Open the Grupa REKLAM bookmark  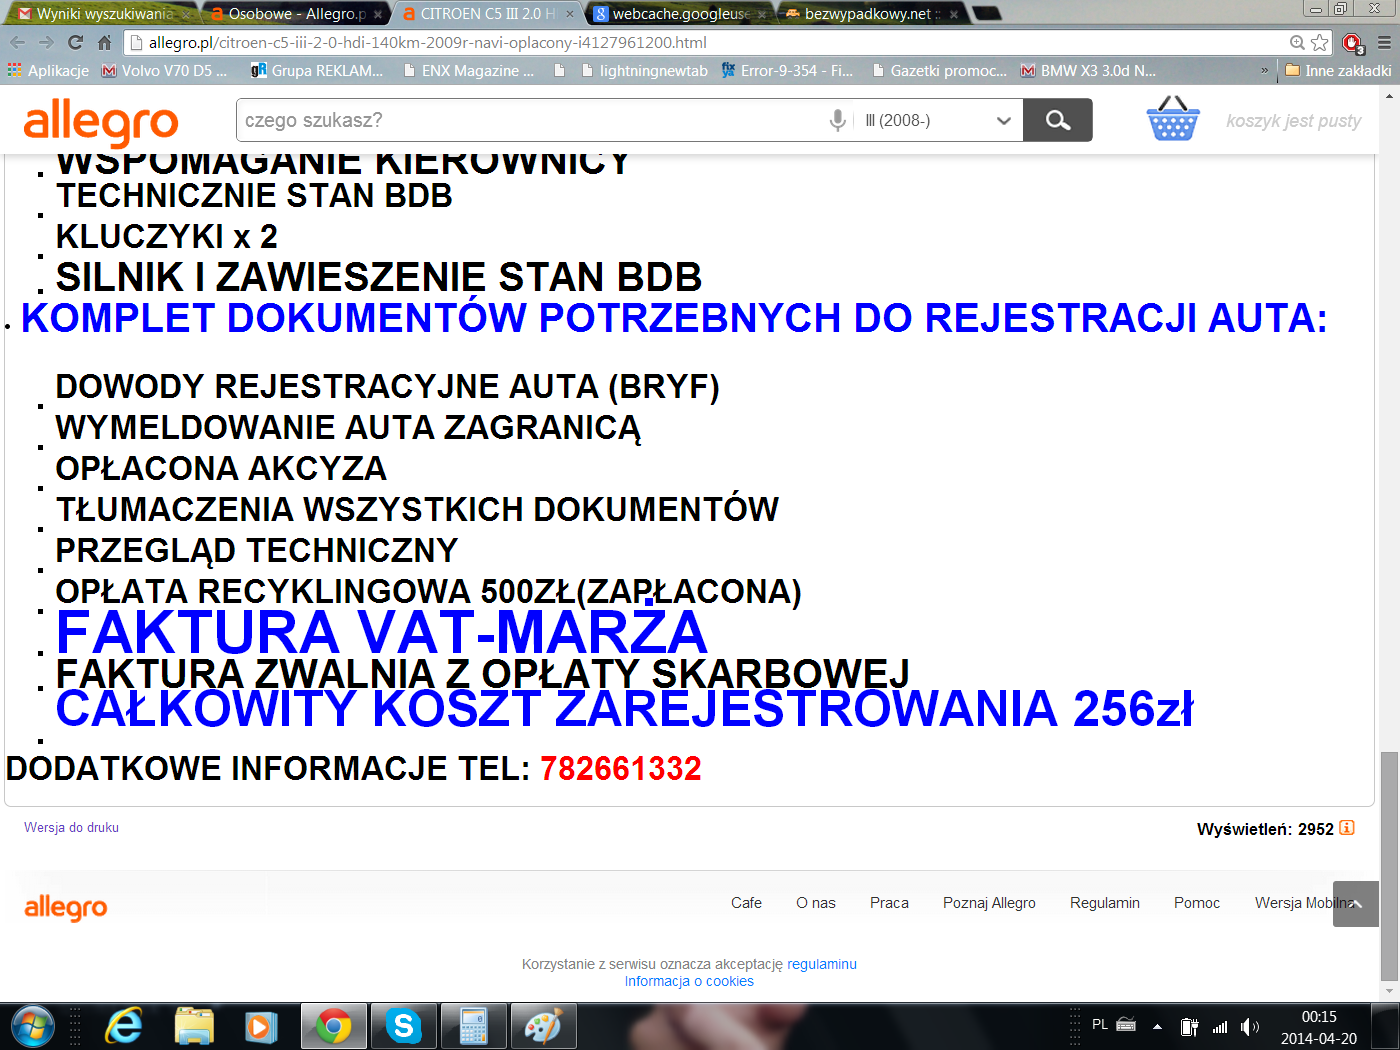point(317,71)
